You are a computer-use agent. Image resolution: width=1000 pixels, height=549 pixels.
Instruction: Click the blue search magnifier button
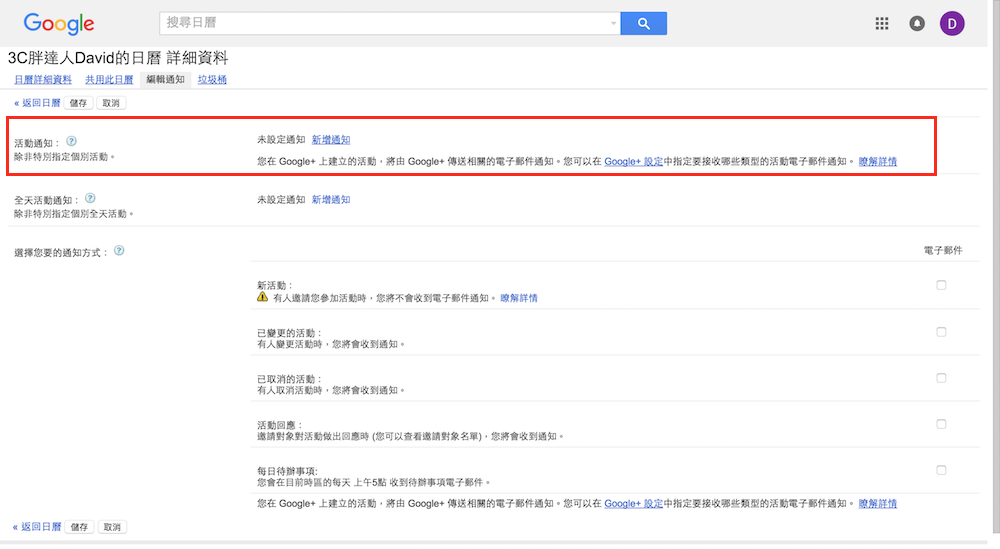click(643, 24)
